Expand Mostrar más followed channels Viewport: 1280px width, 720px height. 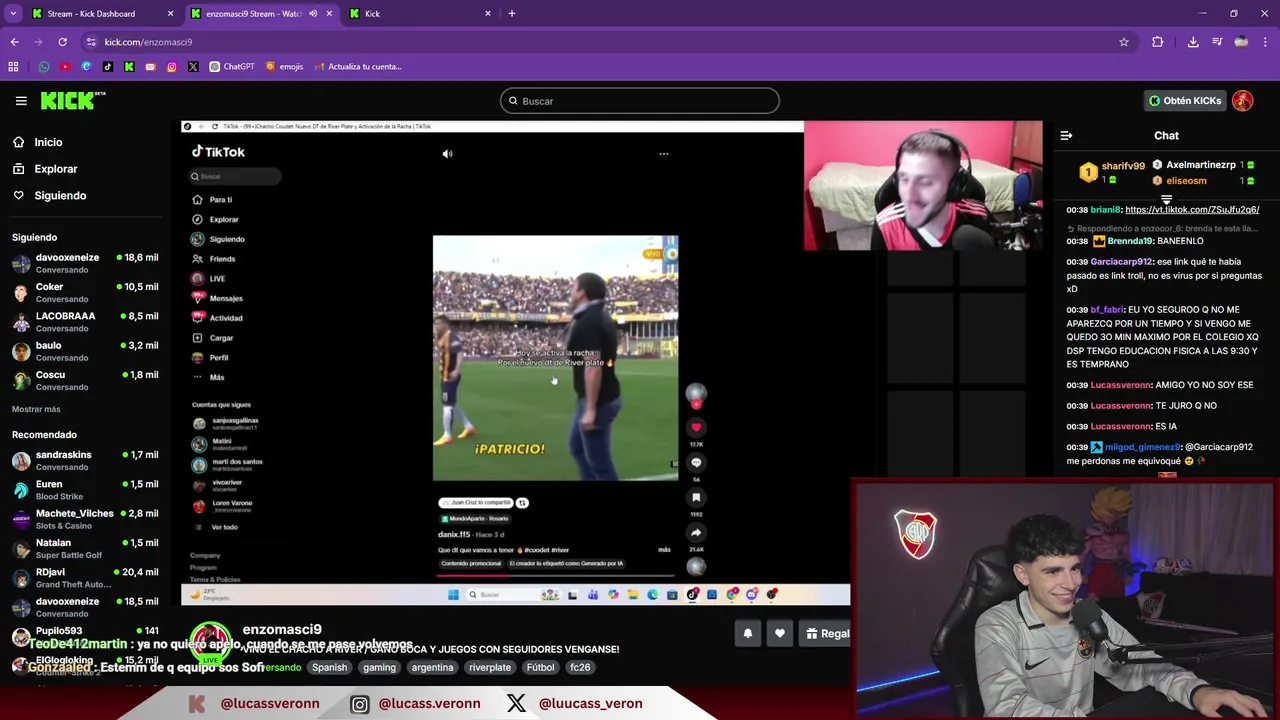pos(36,409)
